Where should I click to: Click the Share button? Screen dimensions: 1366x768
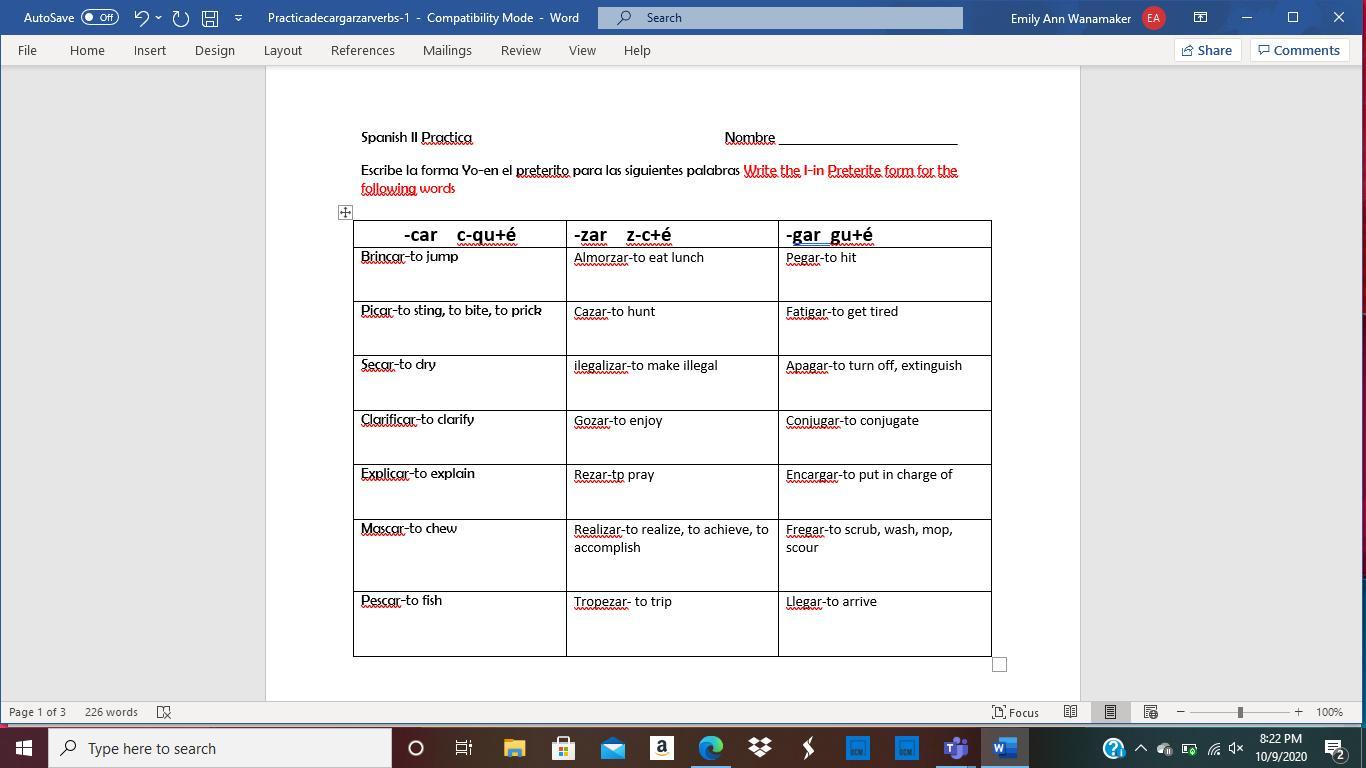point(1207,50)
